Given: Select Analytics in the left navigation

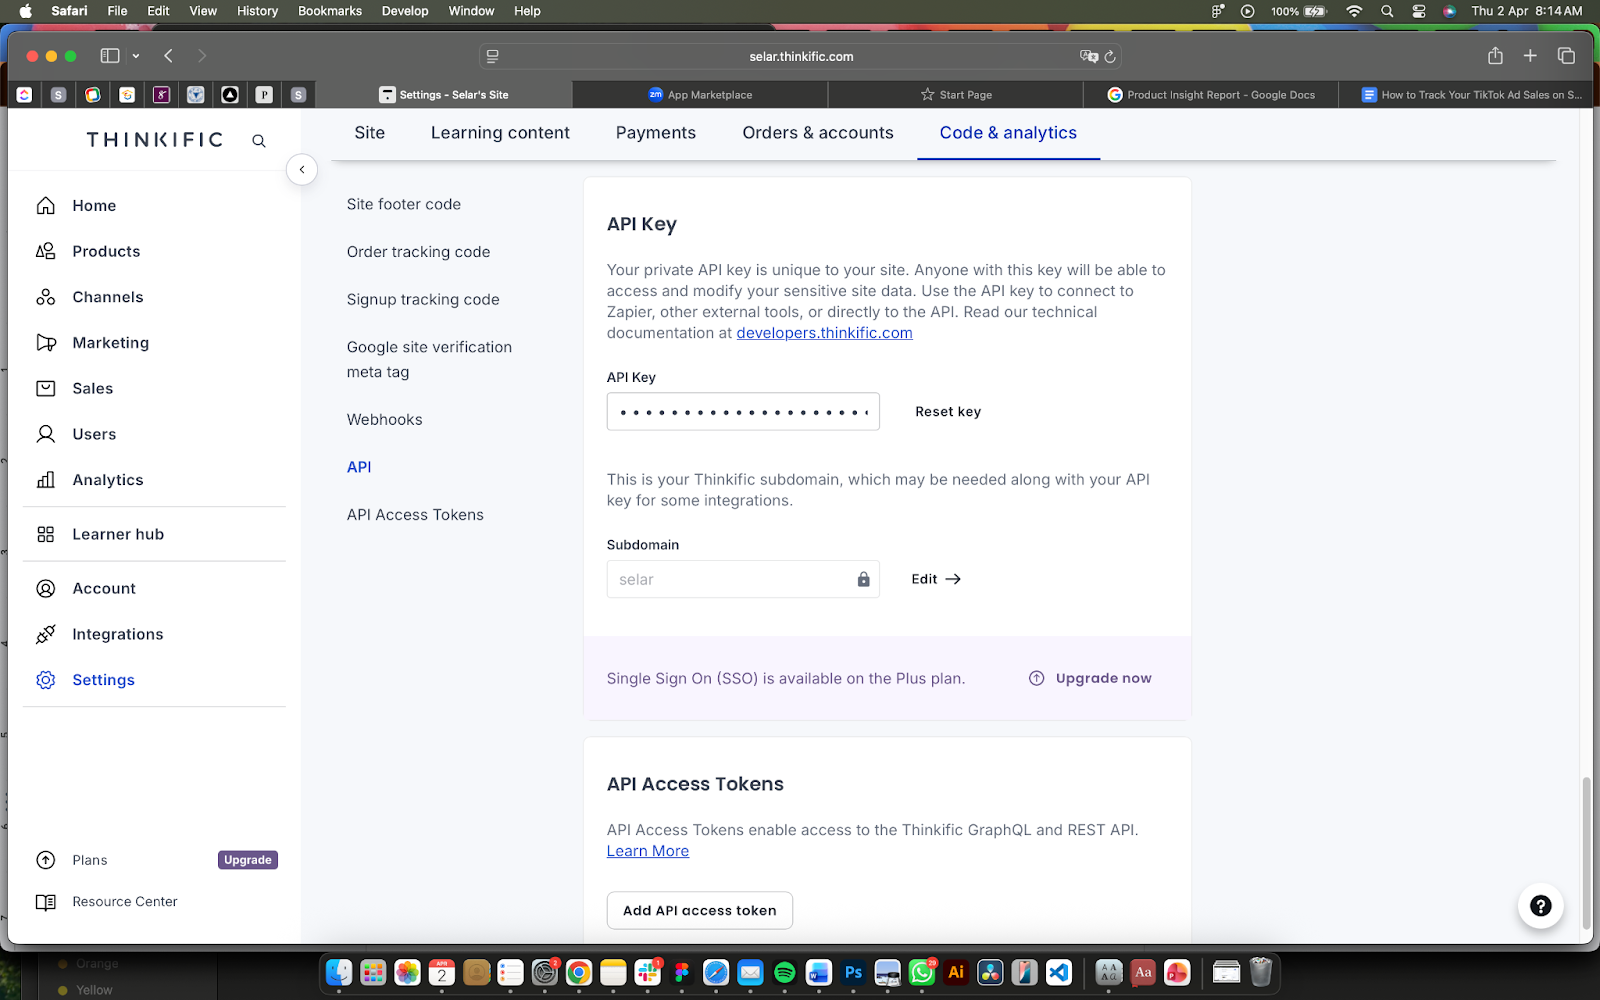Looking at the screenshot, I should point(107,480).
